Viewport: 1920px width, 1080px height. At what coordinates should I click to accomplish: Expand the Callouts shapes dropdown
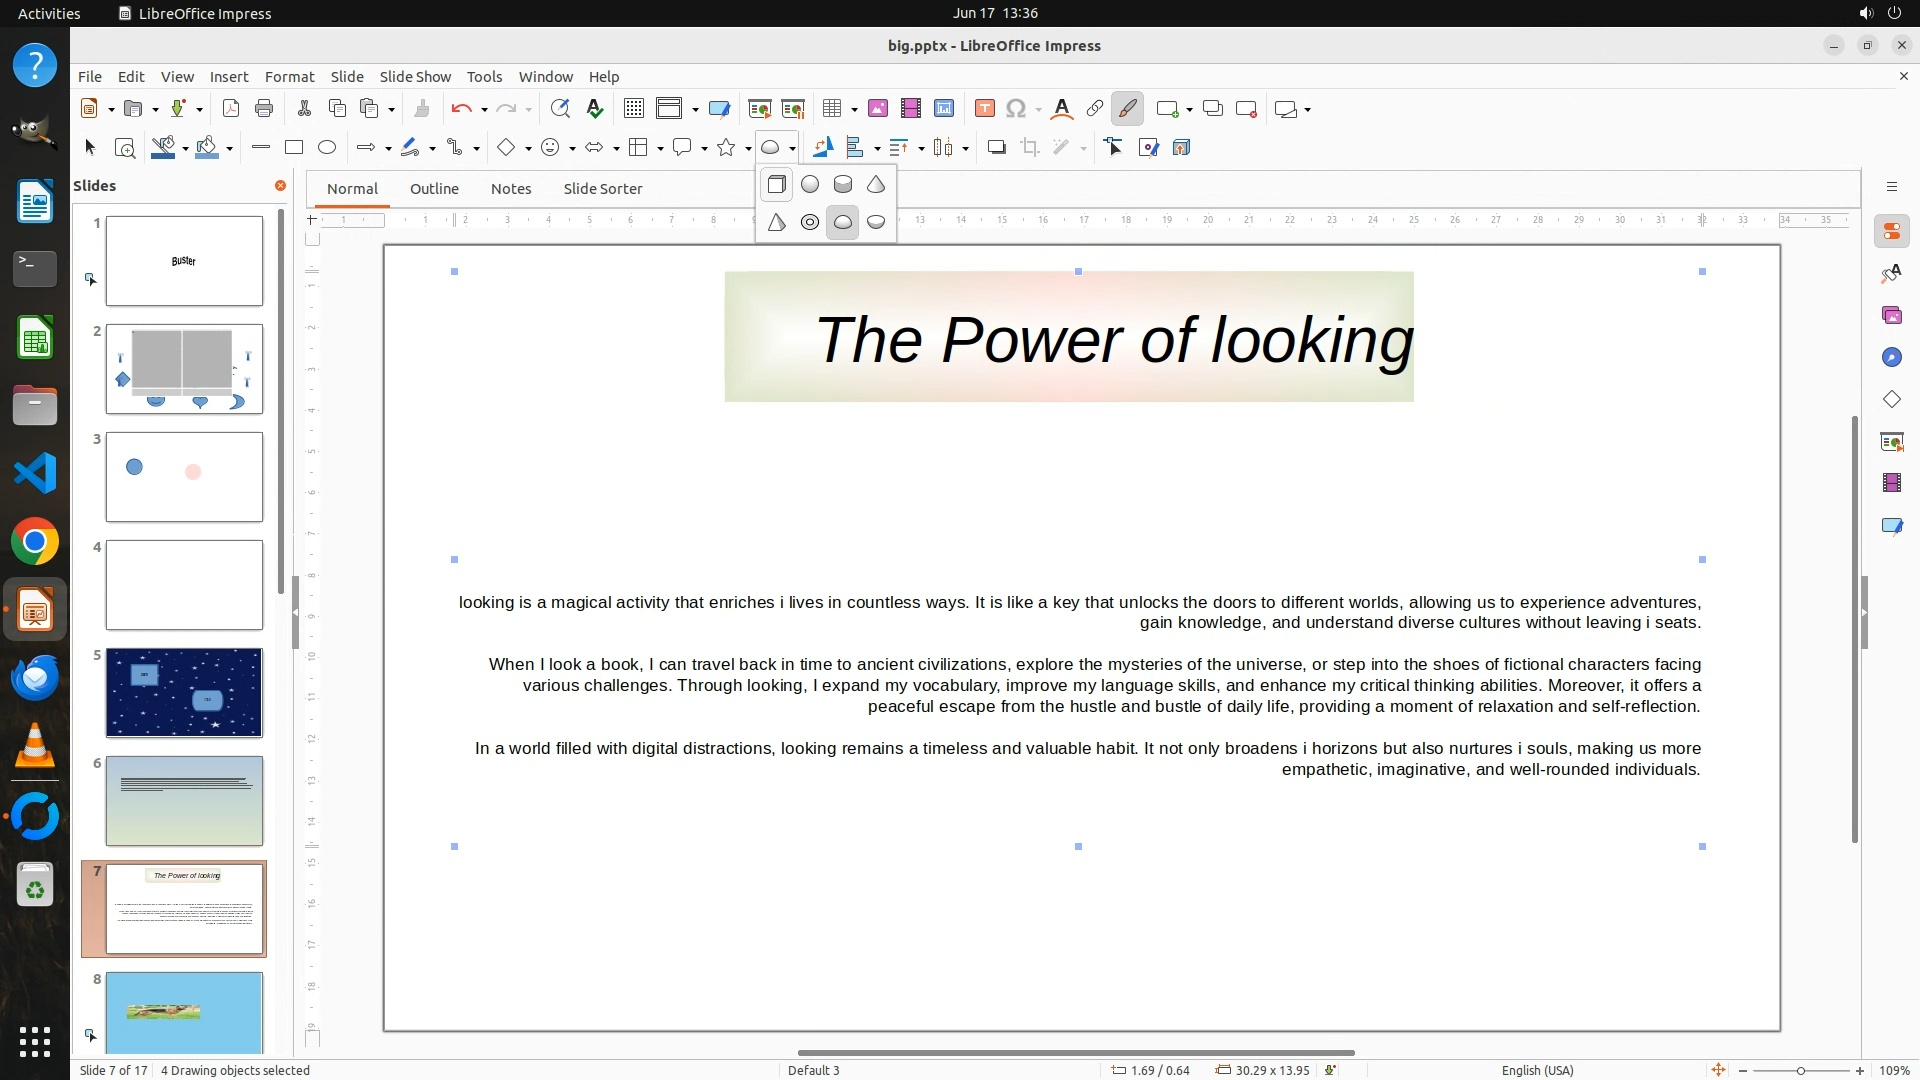tap(705, 149)
